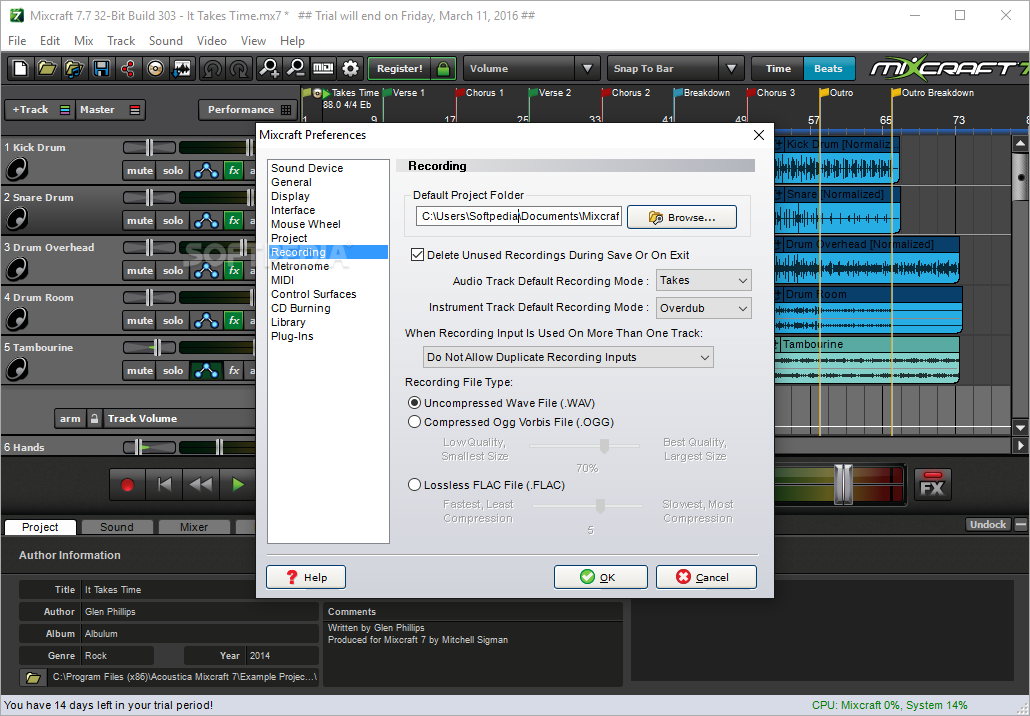Click the green Play transport button
Image resolution: width=1030 pixels, height=716 pixels.
point(238,485)
